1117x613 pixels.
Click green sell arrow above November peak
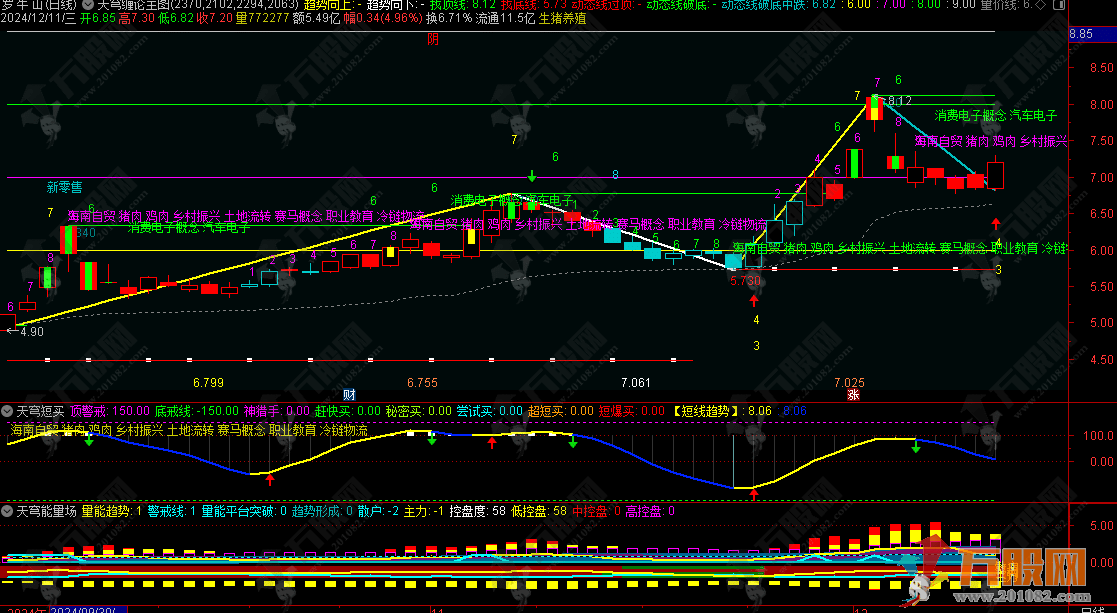(x=532, y=175)
